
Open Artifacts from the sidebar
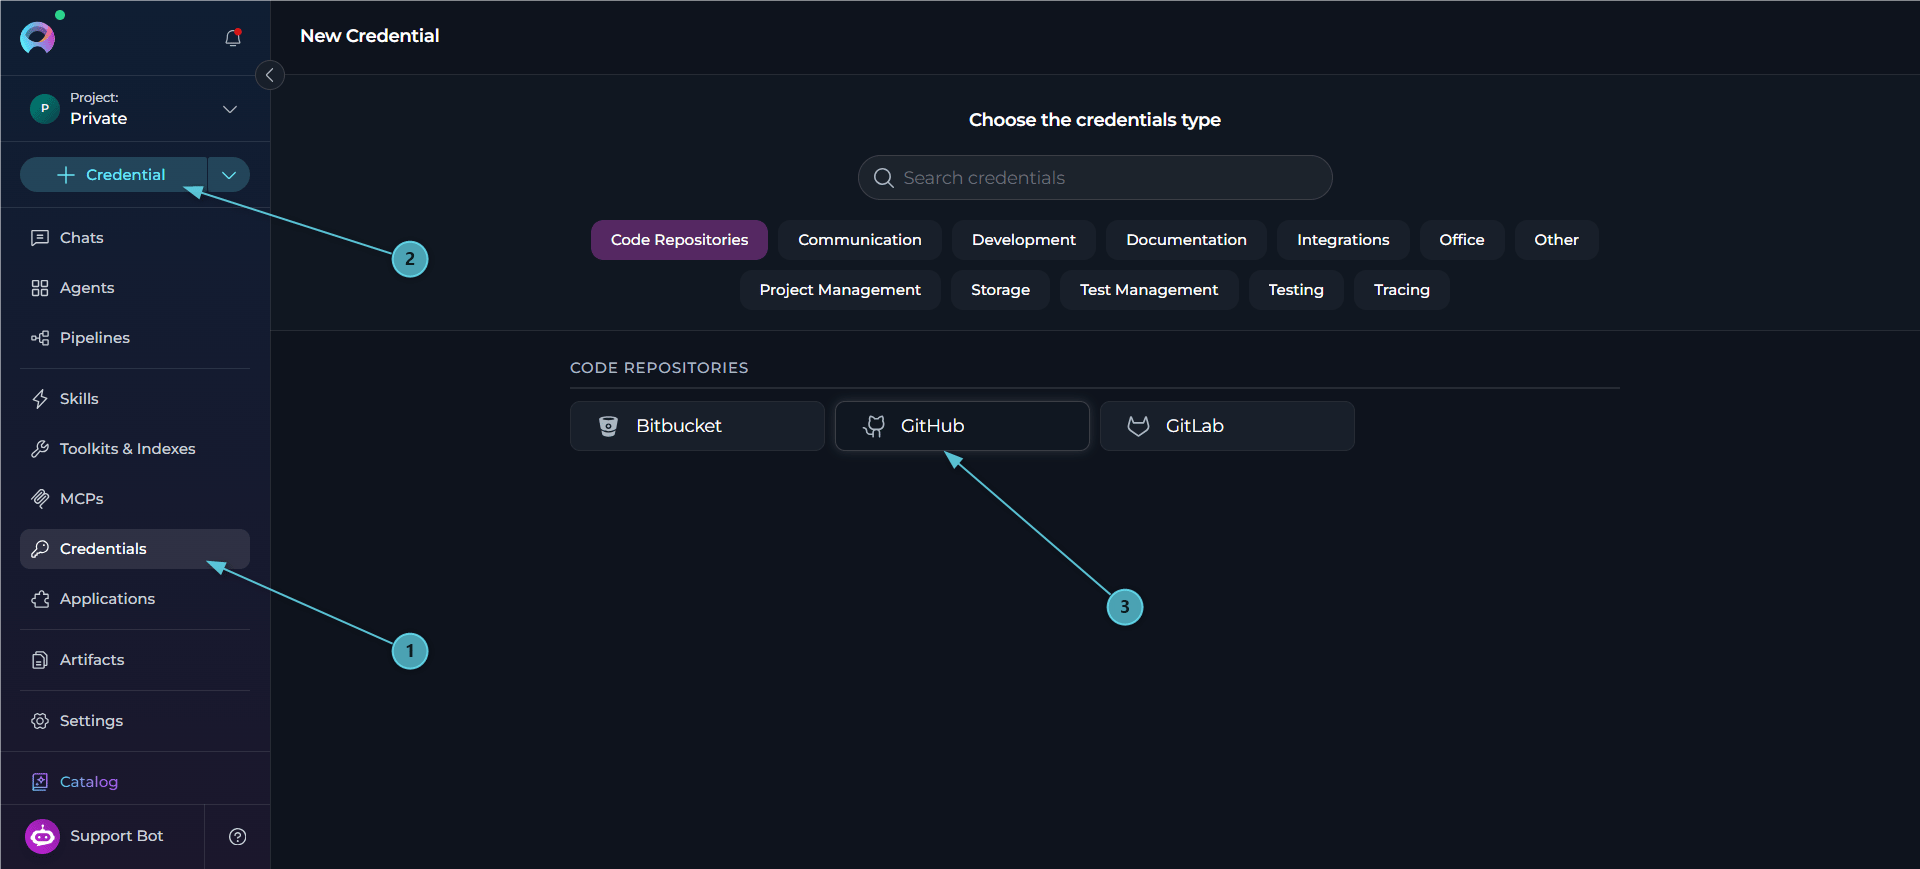[135, 660]
